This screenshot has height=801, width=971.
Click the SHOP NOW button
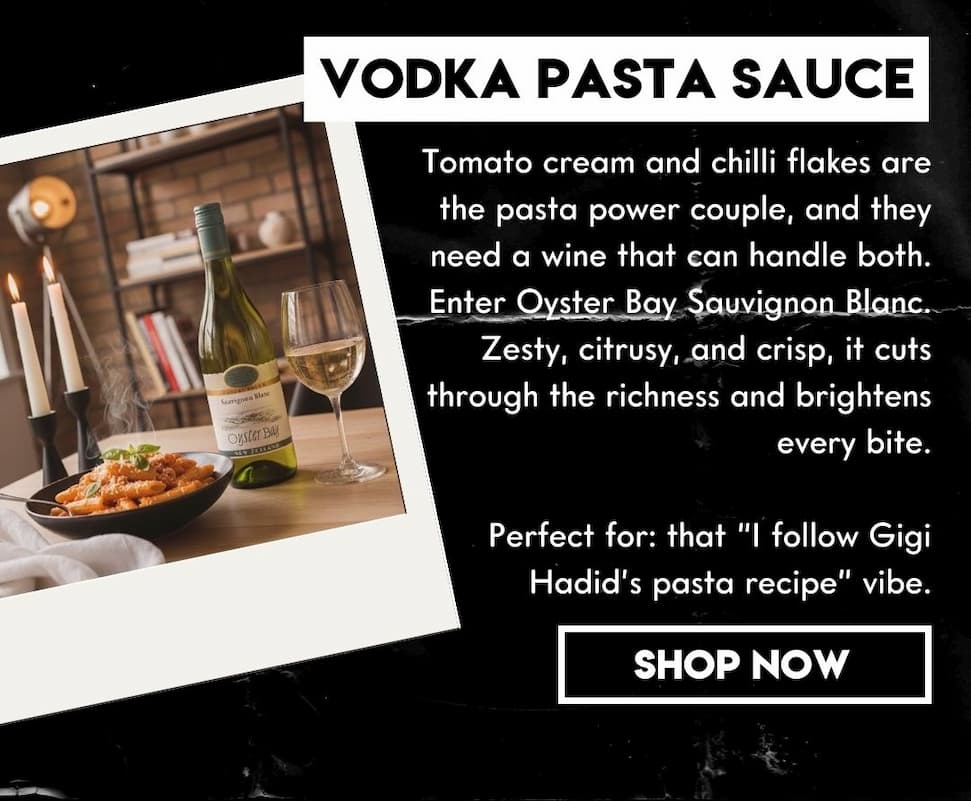(744, 664)
